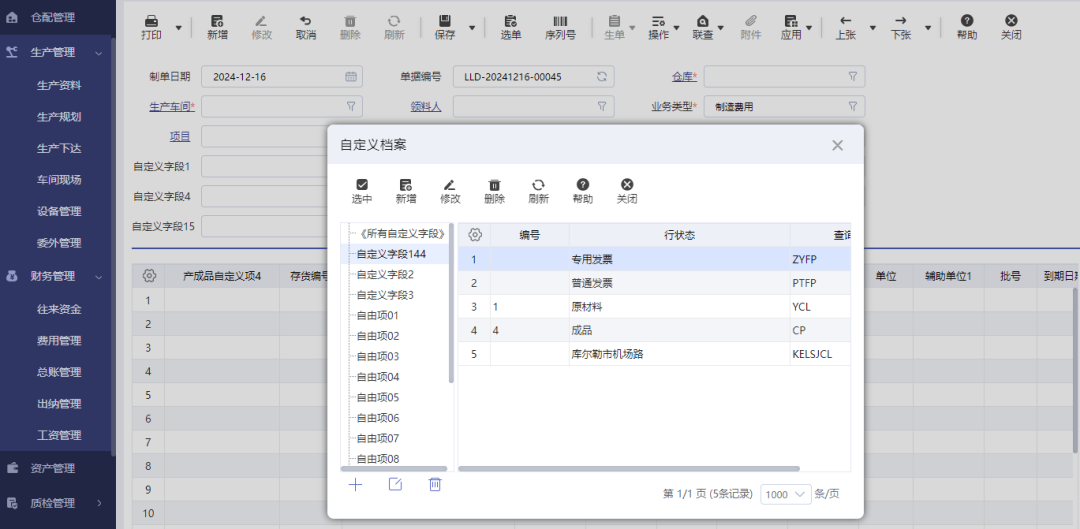Image resolution: width=1080 pixels, height=529 pixels.
Task: Open the 总账管理 sidebar menu item
Action: click(59, 372)
